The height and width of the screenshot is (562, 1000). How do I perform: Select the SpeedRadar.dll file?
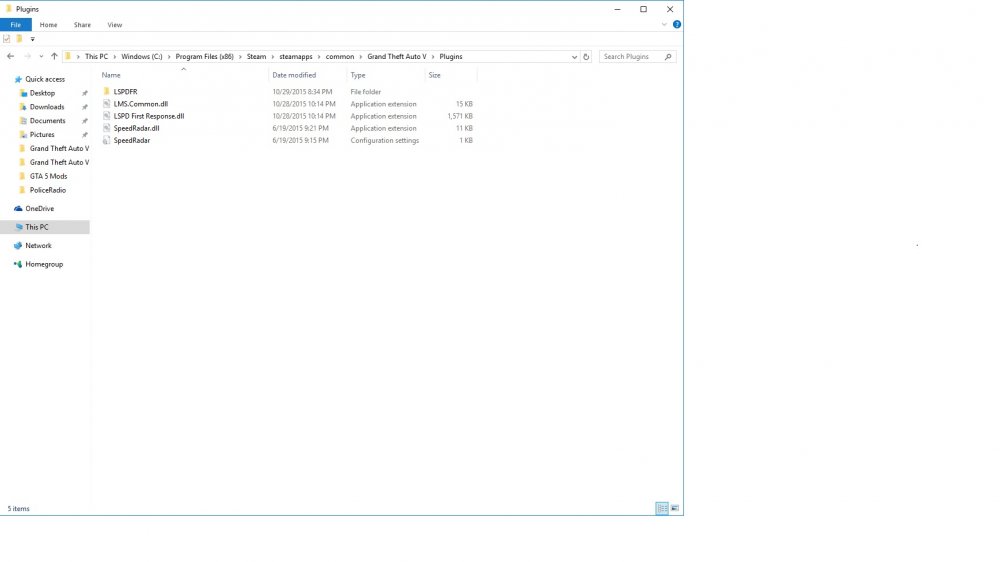pyautogui.click(x=136, y=128)
